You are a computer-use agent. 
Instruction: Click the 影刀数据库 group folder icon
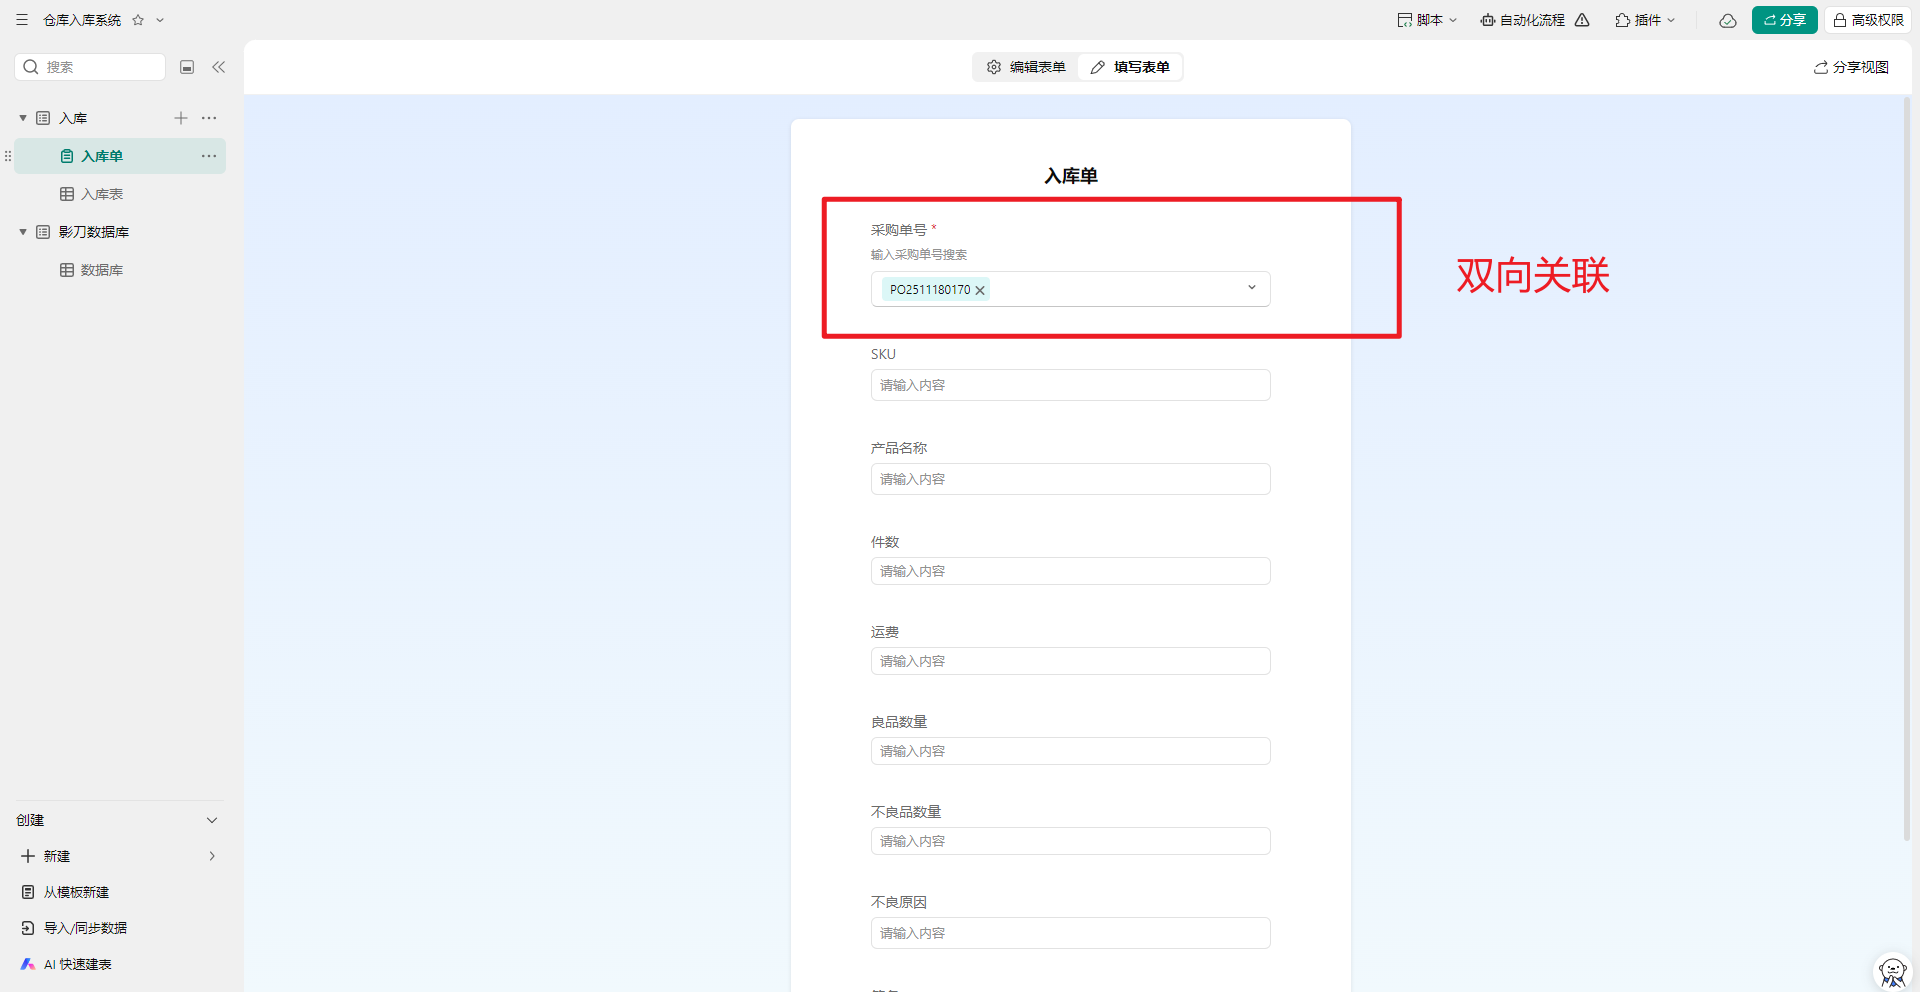(x=43, y=232)
